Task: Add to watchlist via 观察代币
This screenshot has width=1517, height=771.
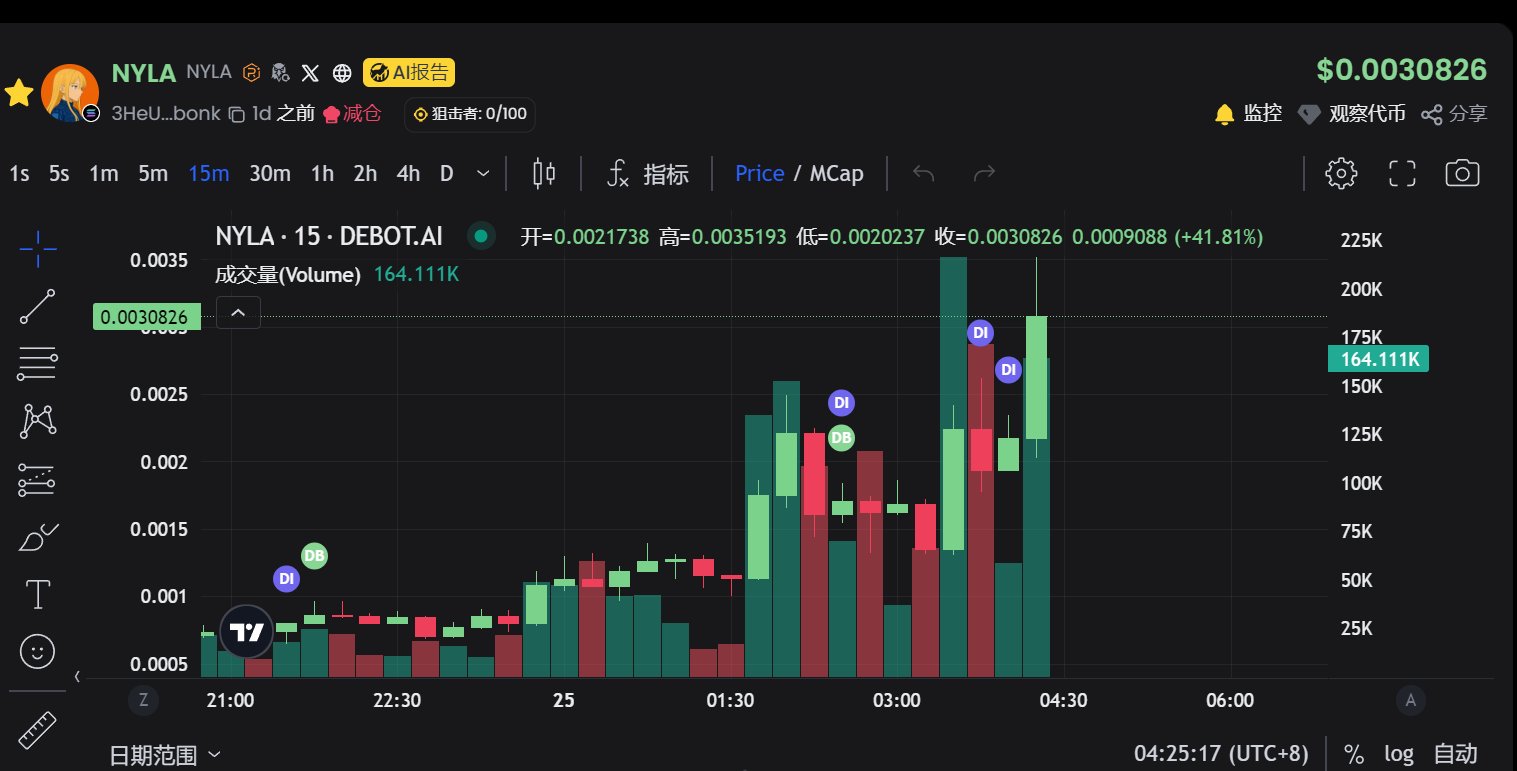Action: click(x=1351, y=114)
